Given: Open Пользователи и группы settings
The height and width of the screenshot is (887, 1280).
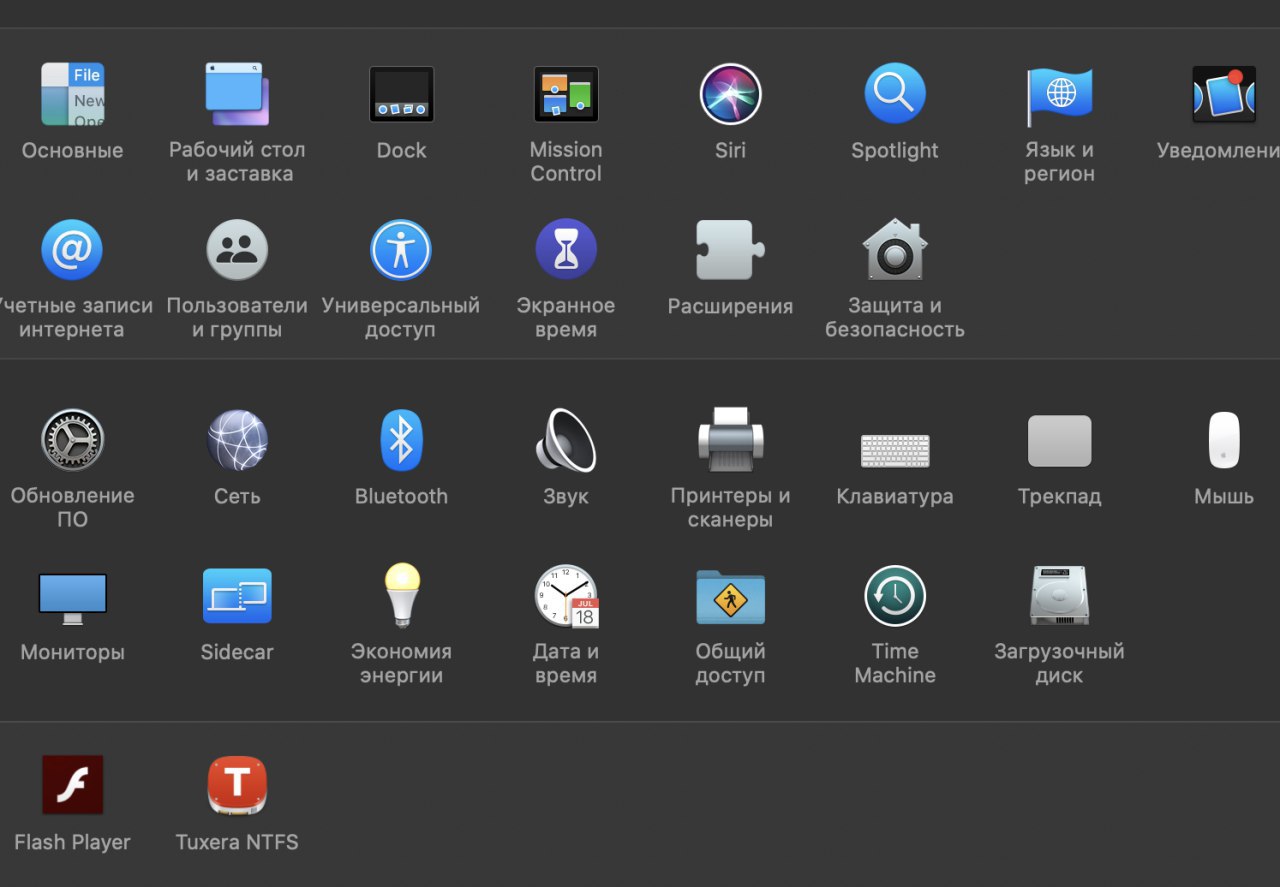Looking at the screenshot, I should click(x=237, y=250).
